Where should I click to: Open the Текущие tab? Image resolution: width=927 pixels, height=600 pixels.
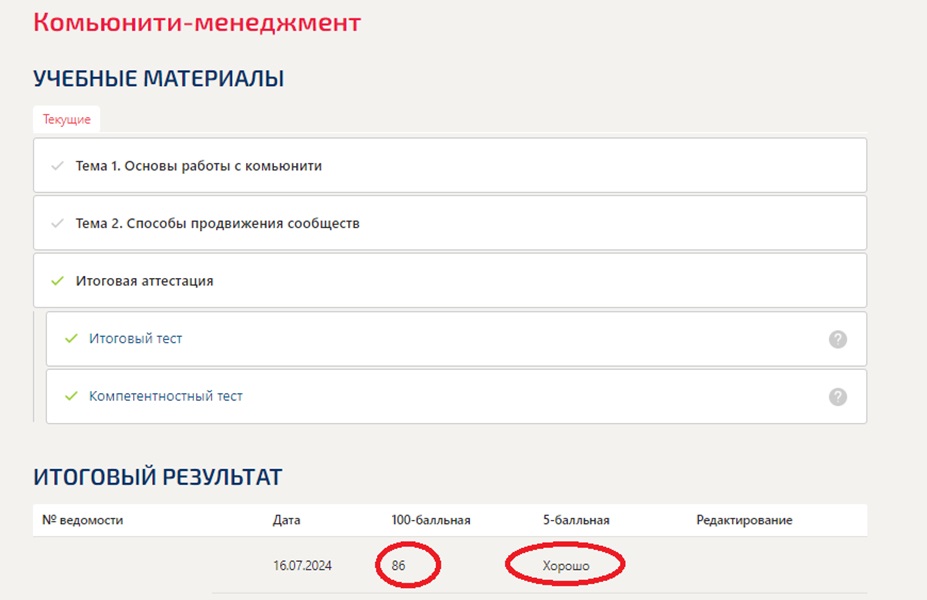(66, 119)
